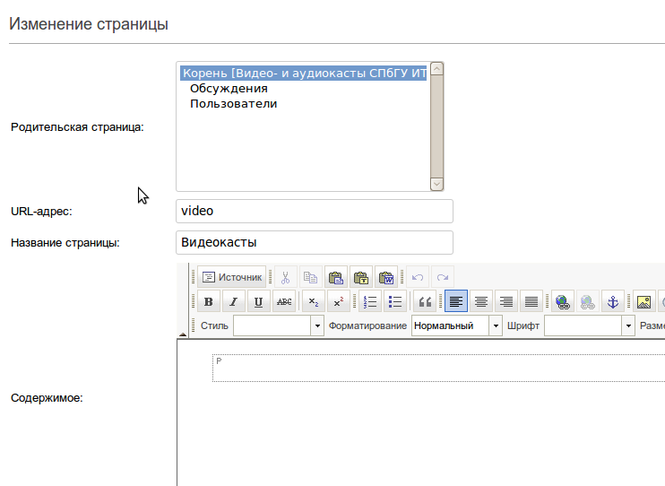Select Обсуждения in parent page list
Image resolution: width=665 pixels, height=486 pixels.
pyautogui.click(x=229, y=88)
